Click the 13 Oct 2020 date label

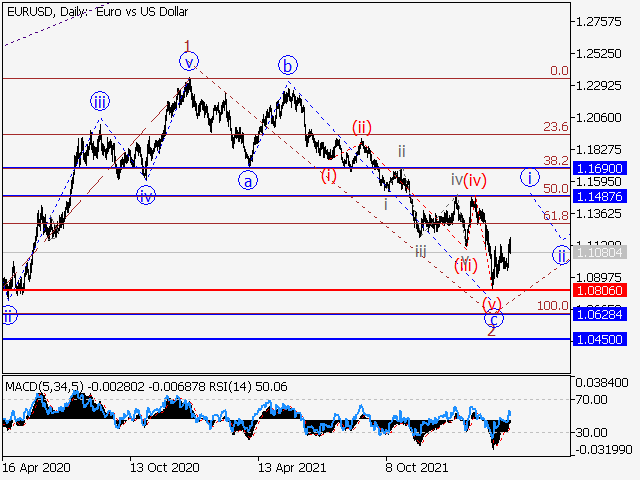164,467
